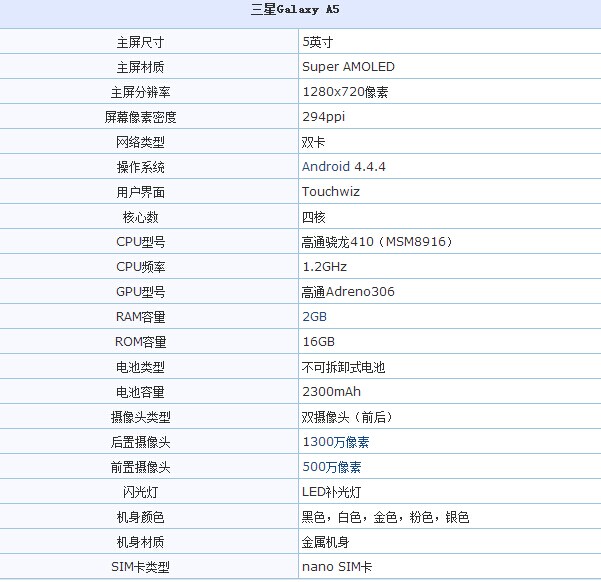Select the 网络类型 label
This screenshot has height=582, width=601.
(x=140, y=142)
